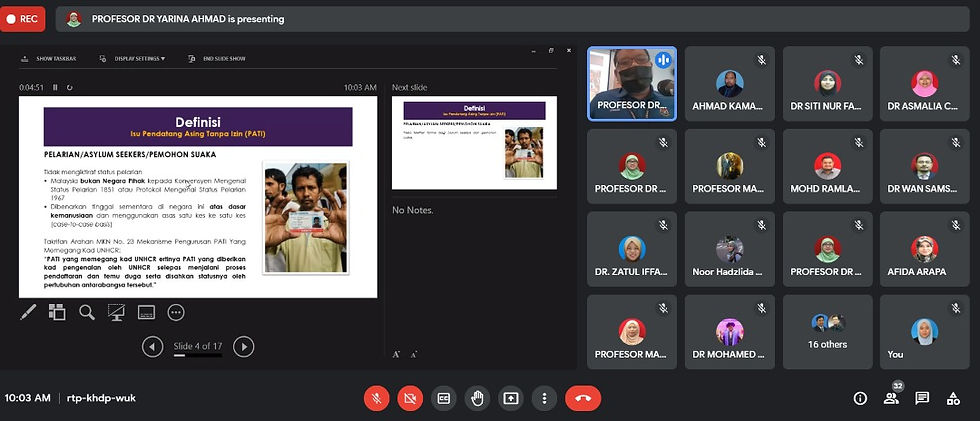Open see all slides grid

tap(57, 312)
